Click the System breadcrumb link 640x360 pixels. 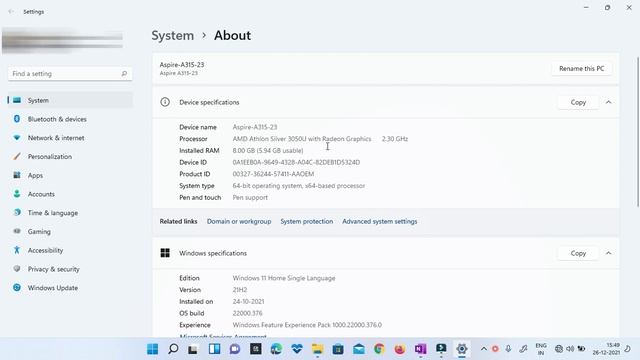pos(173,36)
